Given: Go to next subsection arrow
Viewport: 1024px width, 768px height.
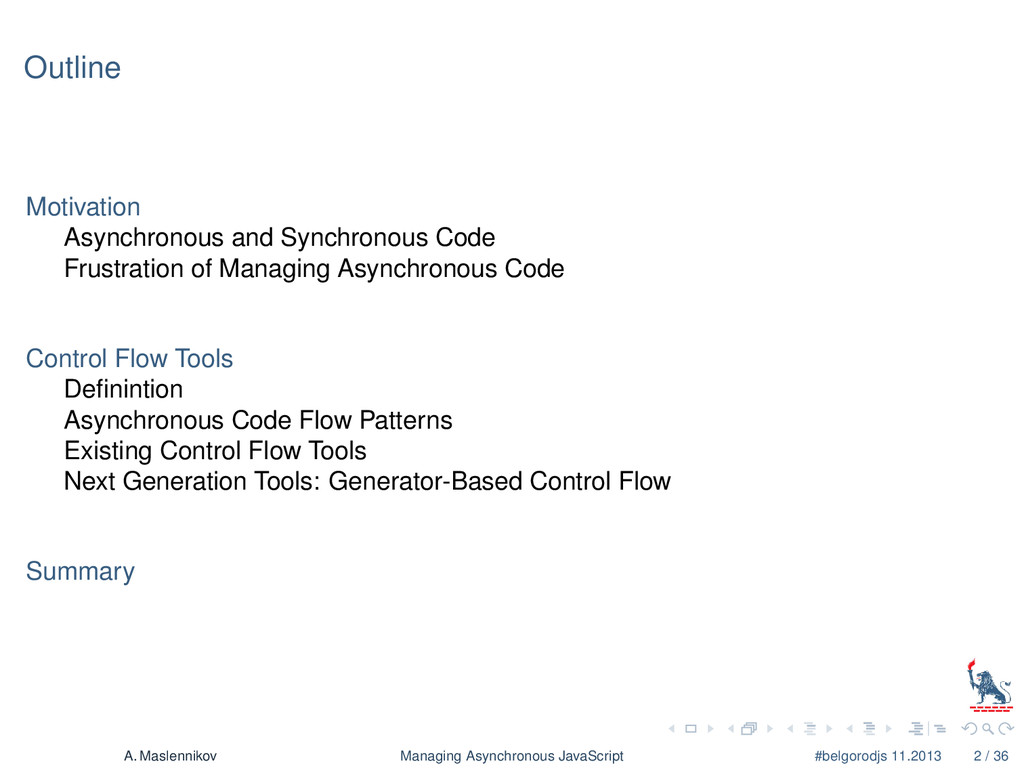Looking at the screenshot, I should click(829, 729).
